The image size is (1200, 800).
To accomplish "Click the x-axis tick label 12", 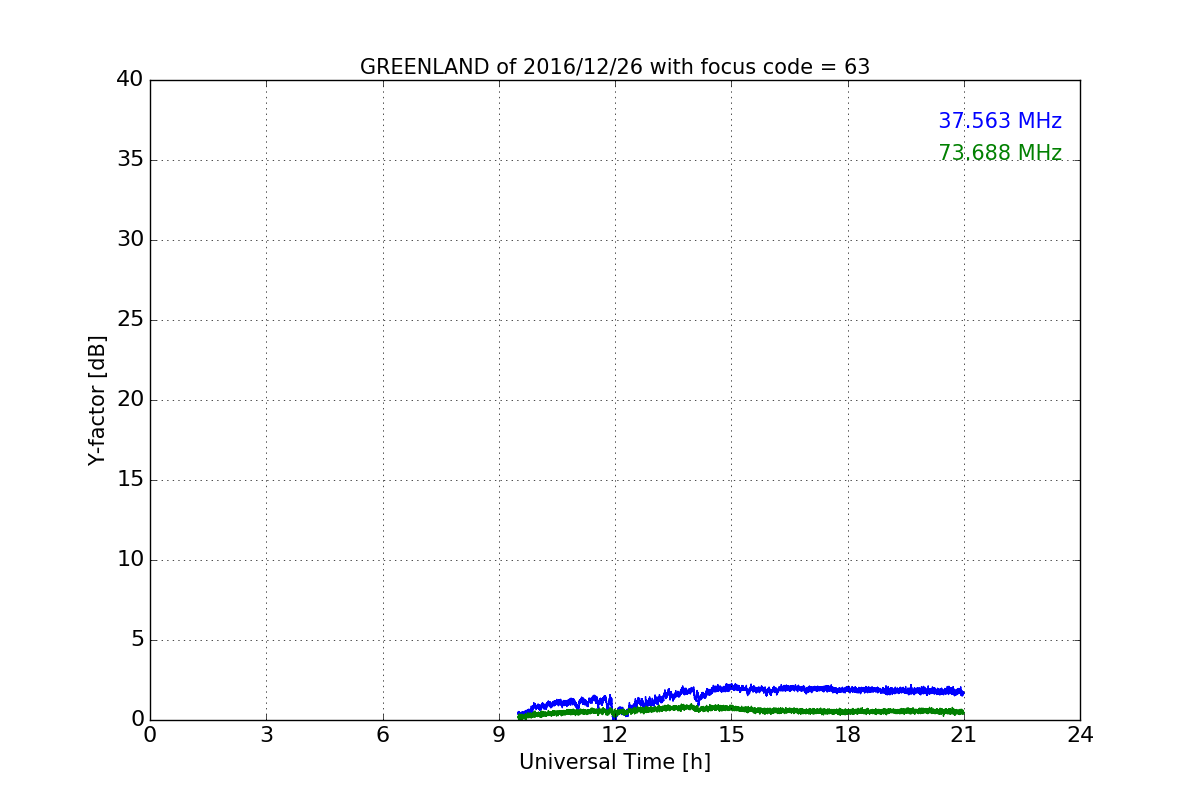I will coord(615,735).
